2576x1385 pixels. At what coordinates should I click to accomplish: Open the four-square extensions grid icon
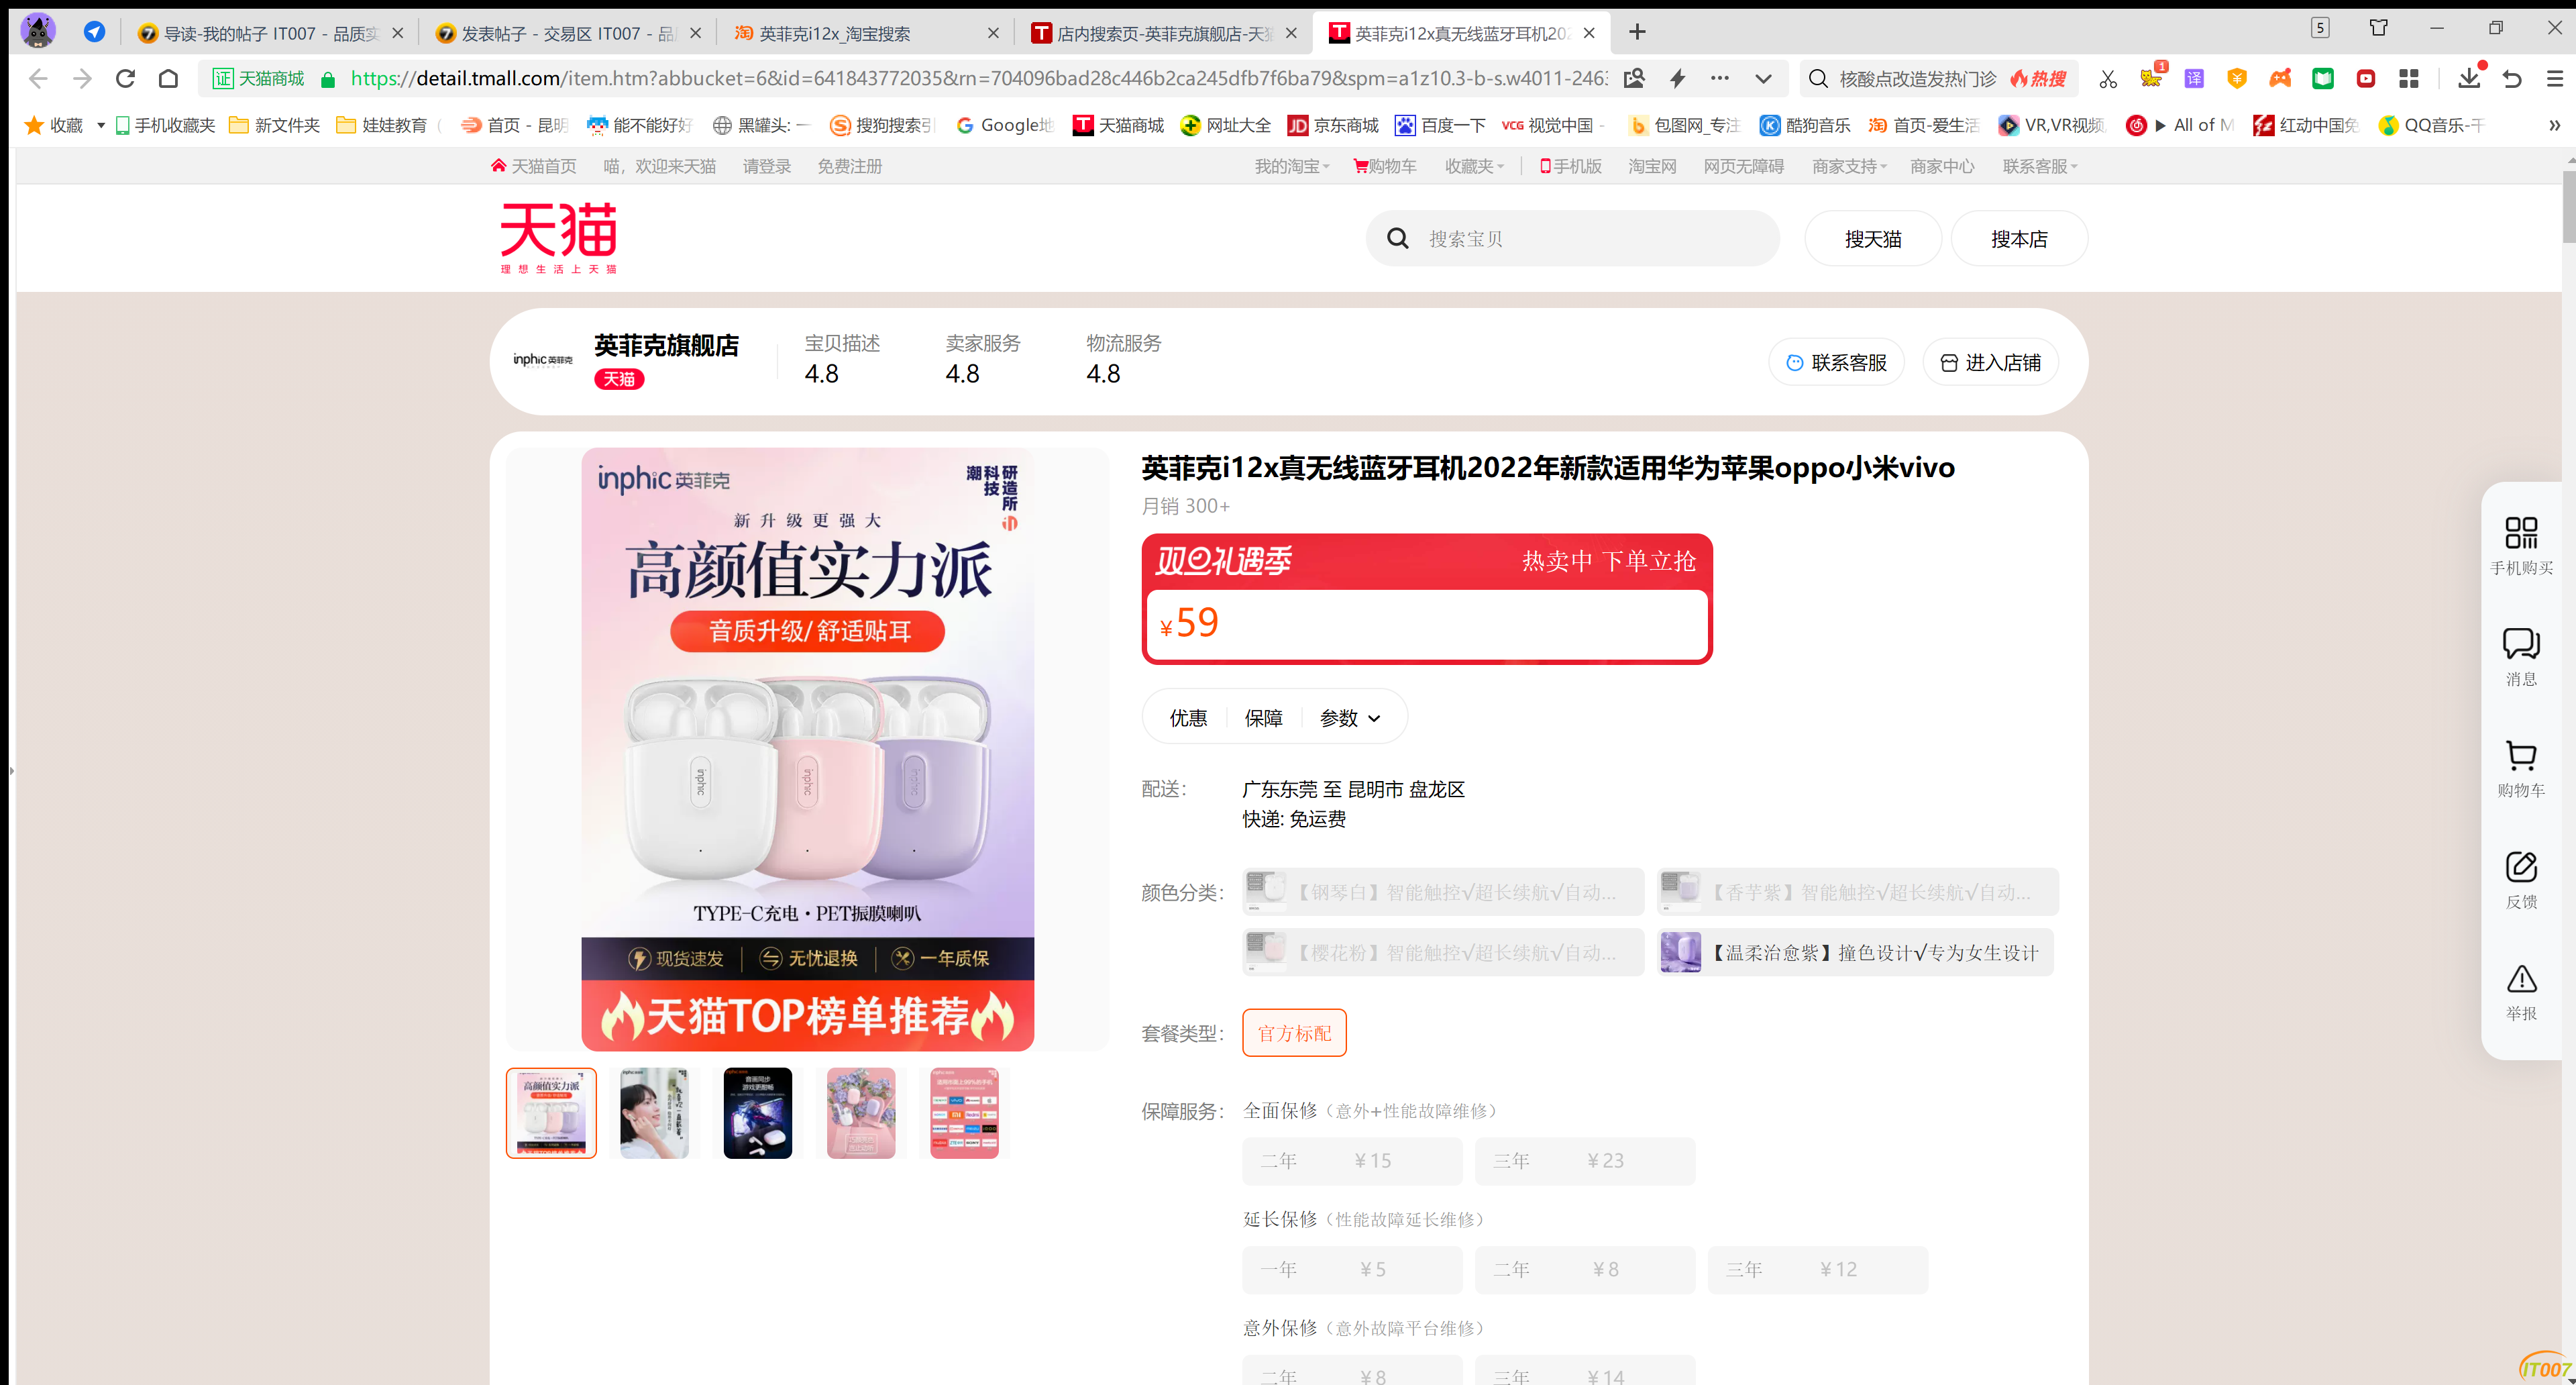click(x=2409, y=79)
